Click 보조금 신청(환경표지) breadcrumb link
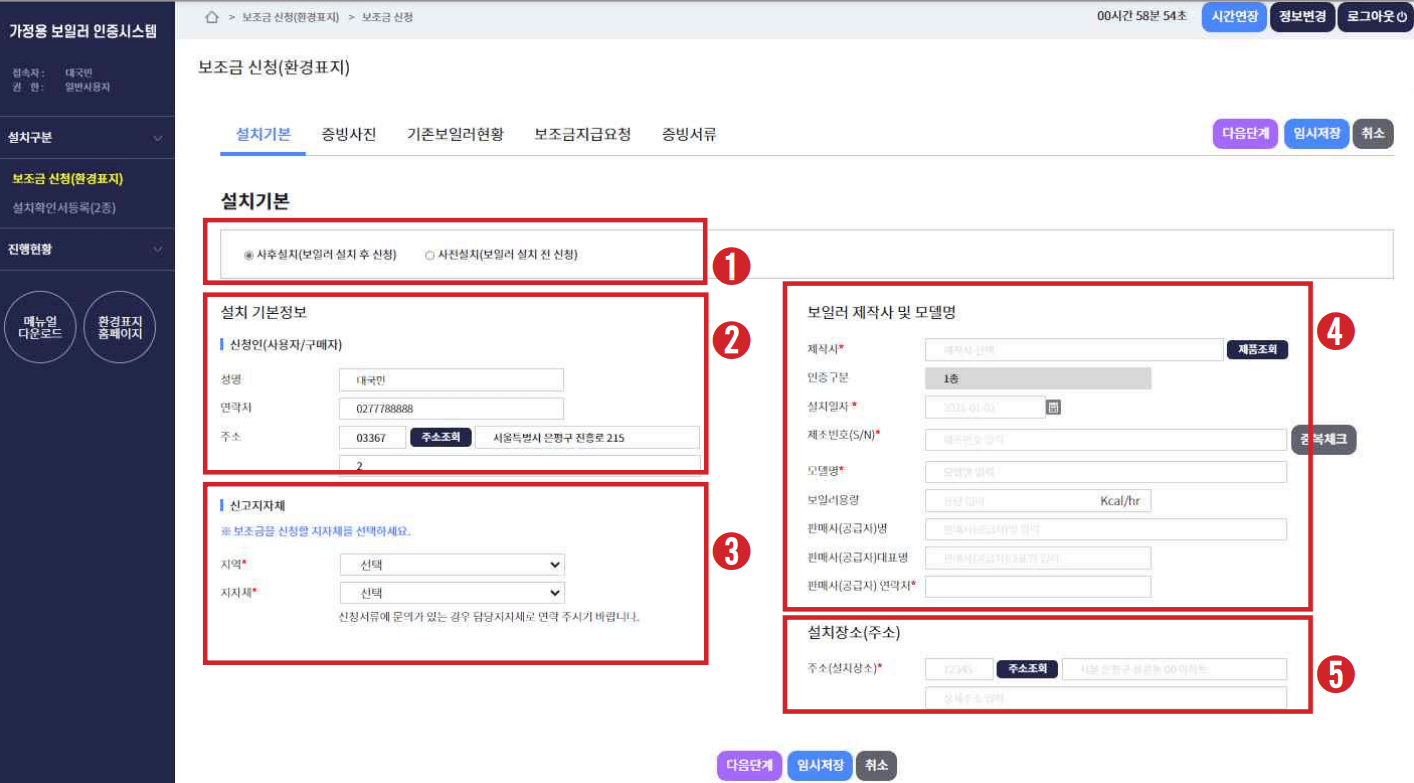Screen dimensions: 1414x783 pyautogui.click(x=290, y=18)
